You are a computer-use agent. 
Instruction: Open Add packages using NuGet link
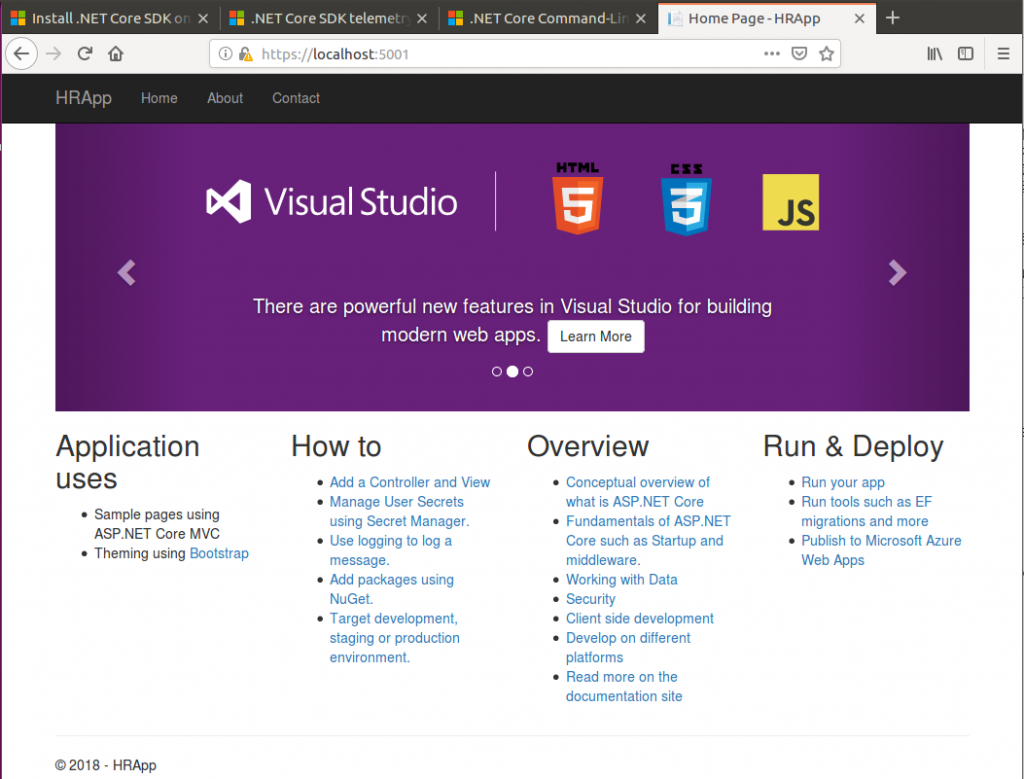[x=391, y=589]
